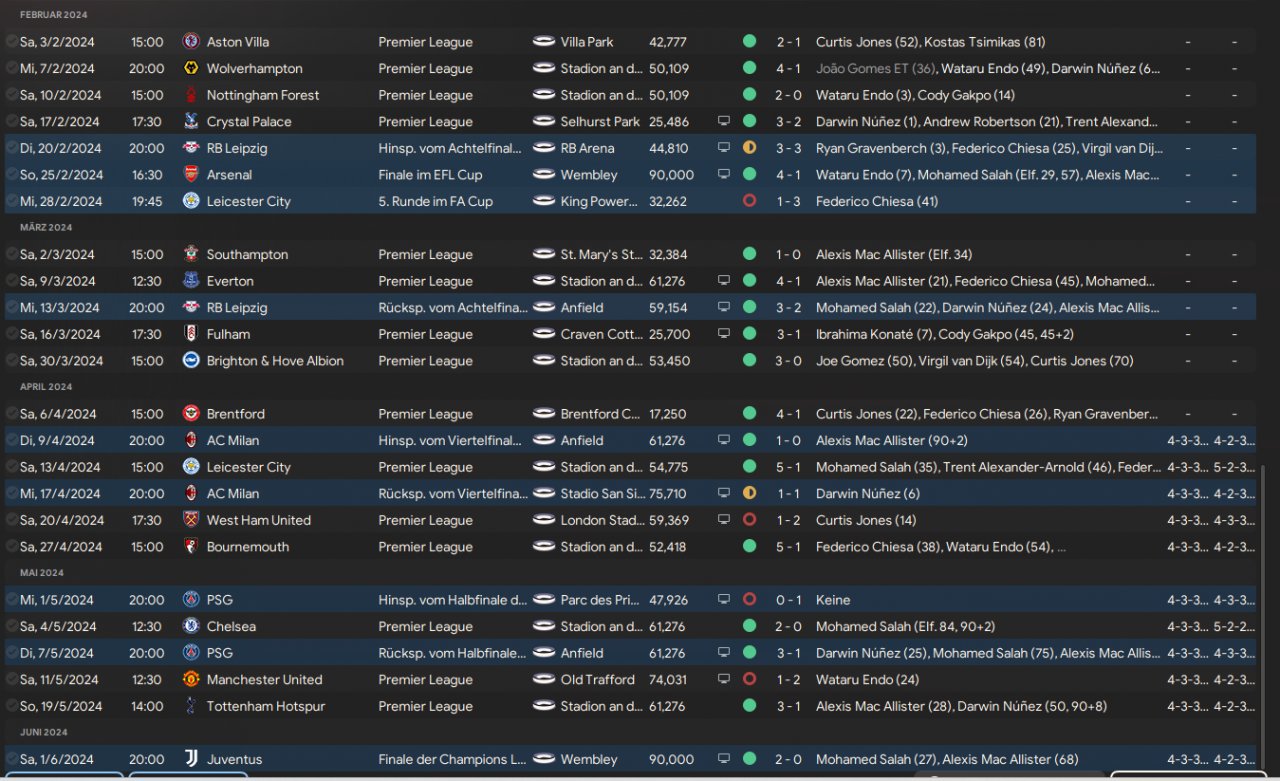Open the 5 - 1 result against Bournemouth
1280x781 pixels.
(788, 547)
